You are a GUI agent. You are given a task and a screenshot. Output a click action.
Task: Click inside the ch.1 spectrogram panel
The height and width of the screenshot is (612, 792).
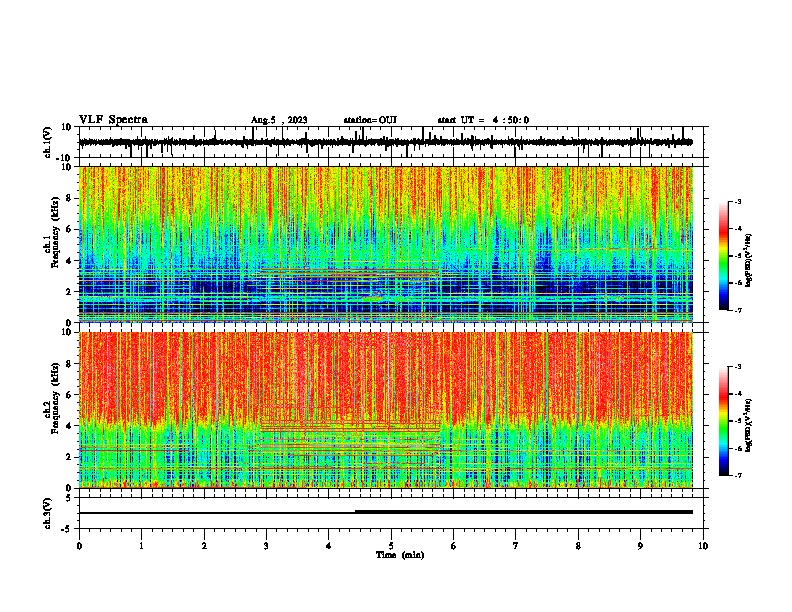tap(385, 244)
